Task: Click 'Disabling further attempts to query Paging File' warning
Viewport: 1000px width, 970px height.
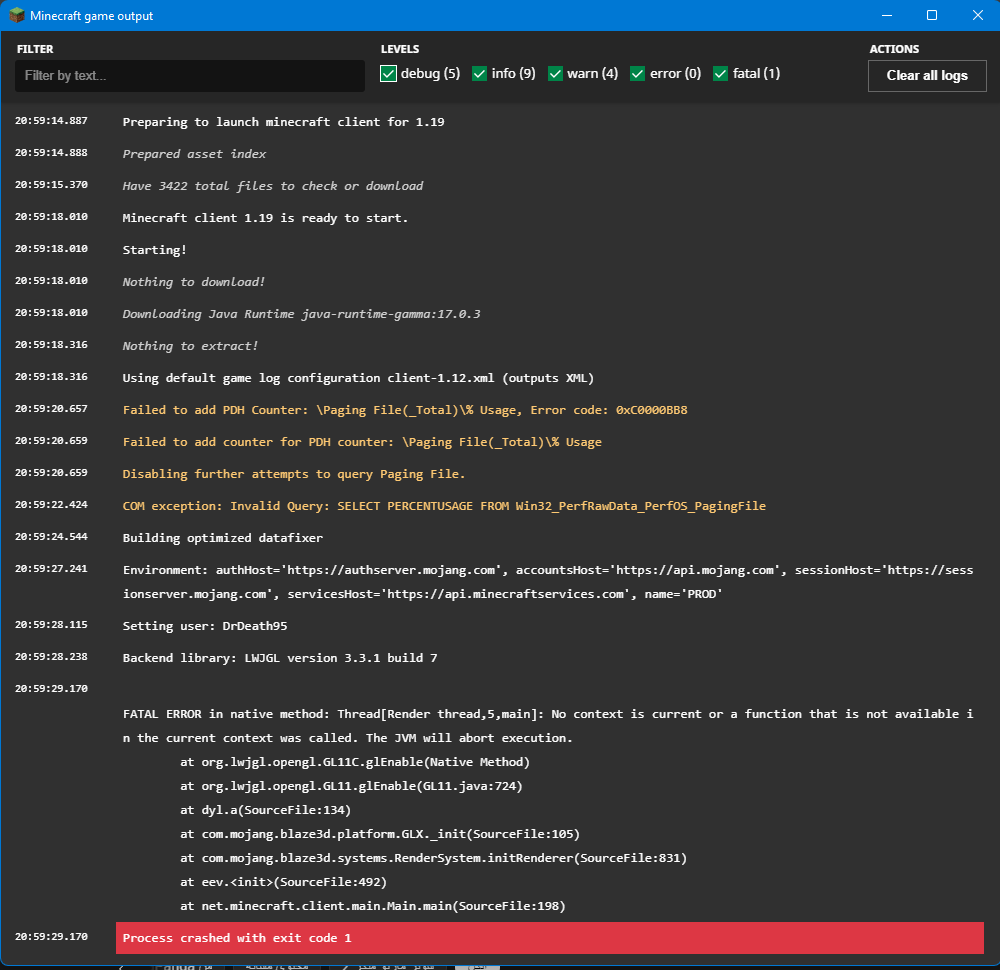Action: [293, 474]
